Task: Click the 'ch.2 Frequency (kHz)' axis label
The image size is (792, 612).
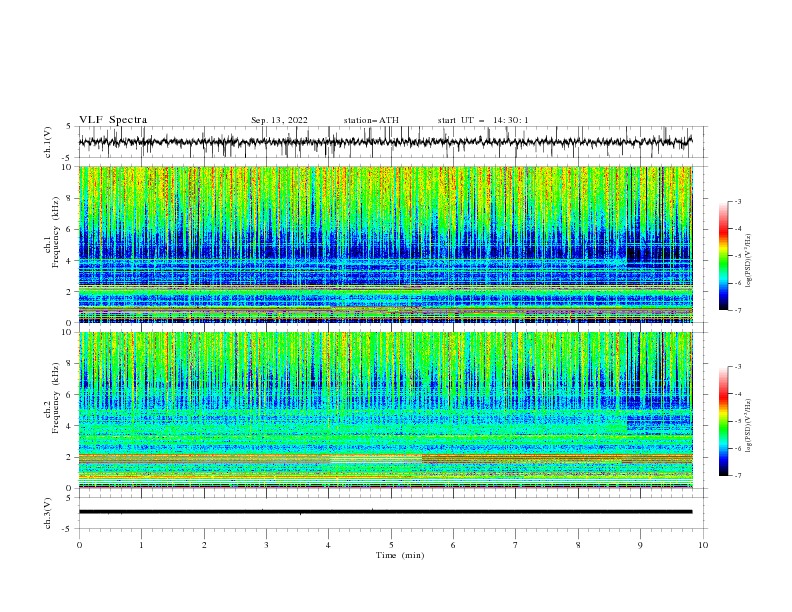Action: coord(52,398)
